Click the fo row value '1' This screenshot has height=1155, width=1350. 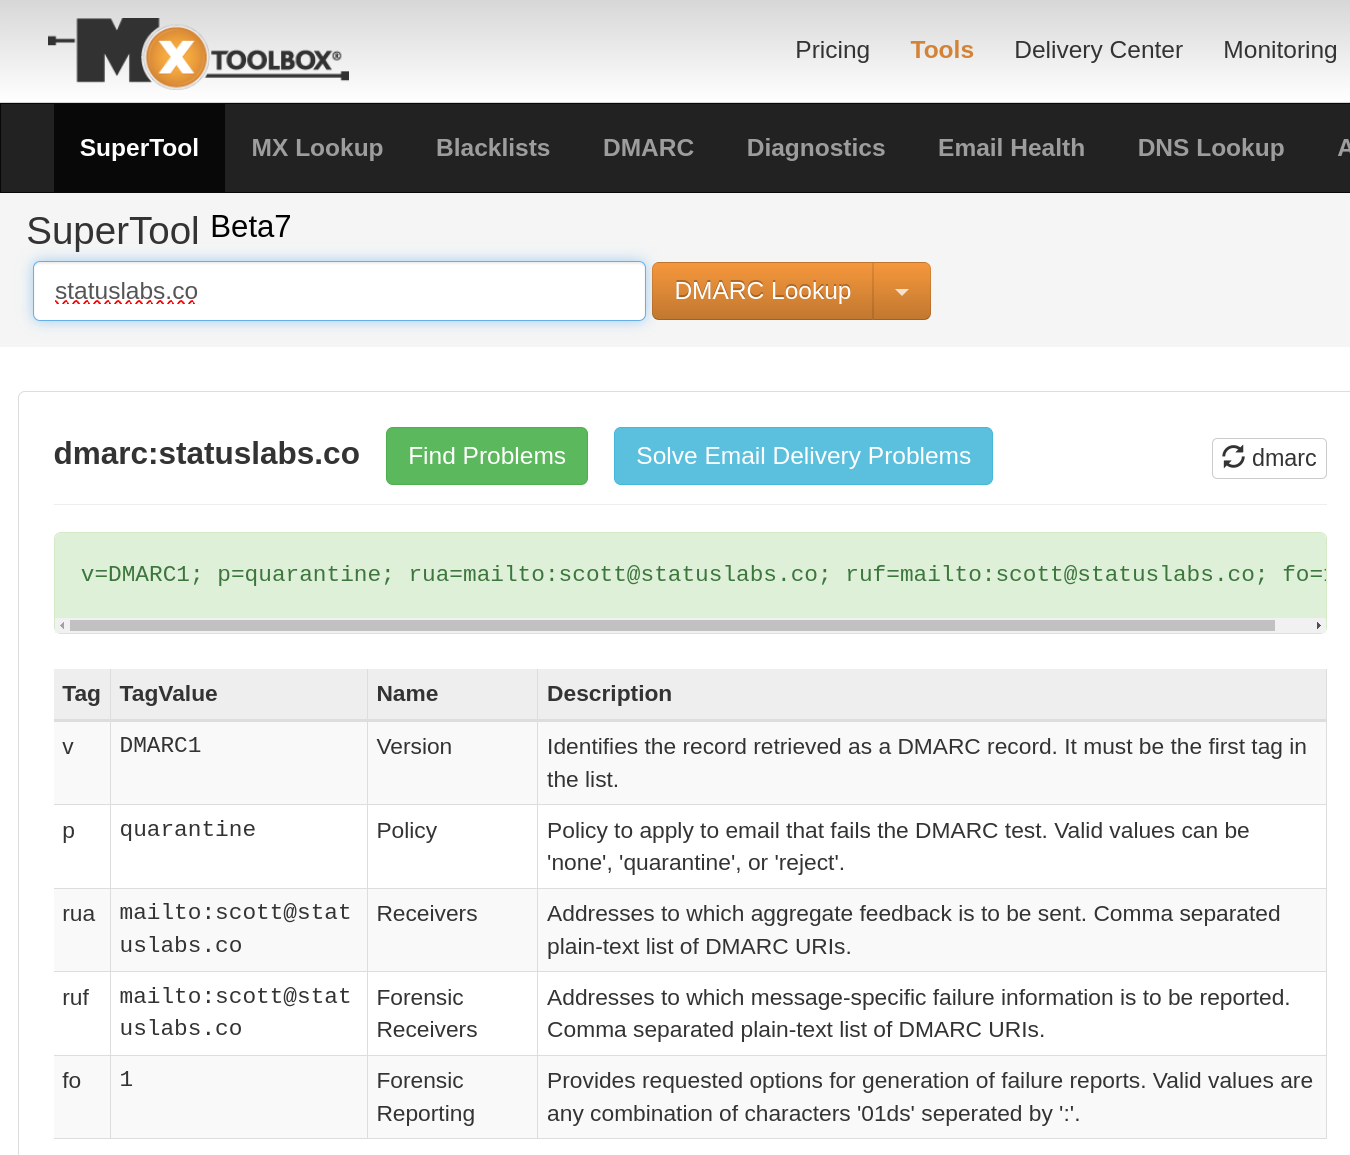[126, 1079]
